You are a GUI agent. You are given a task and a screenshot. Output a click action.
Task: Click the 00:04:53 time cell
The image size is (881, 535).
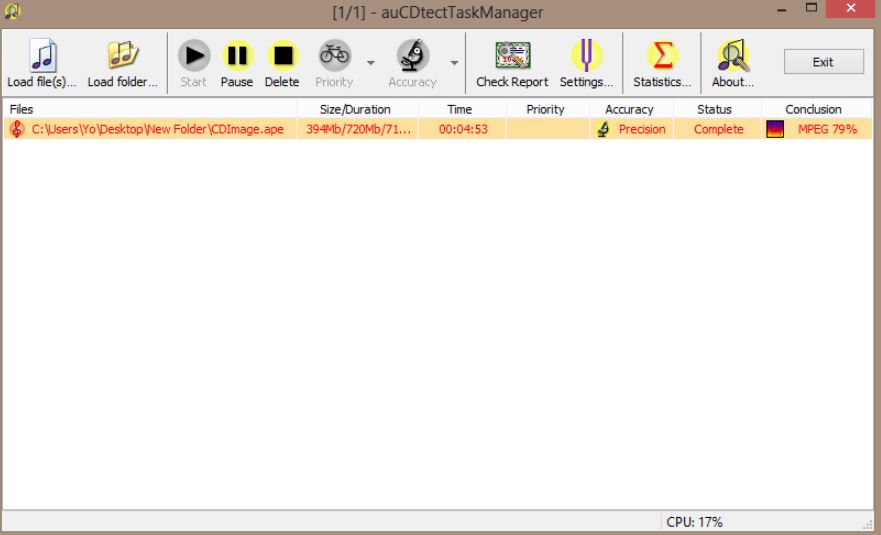[463, 129]
